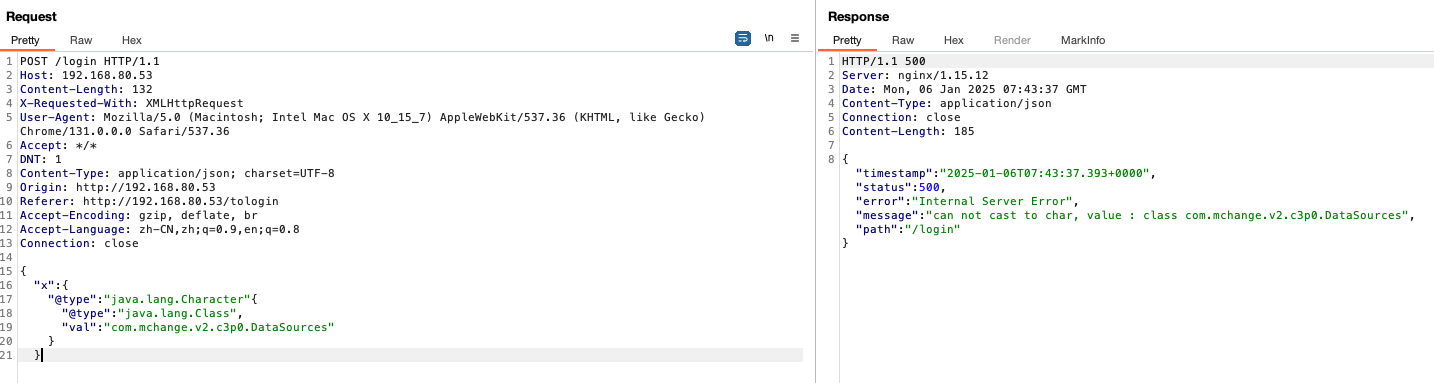Click the response Date header line
This screenshot has width=1434, height=383.
[964, 89]
